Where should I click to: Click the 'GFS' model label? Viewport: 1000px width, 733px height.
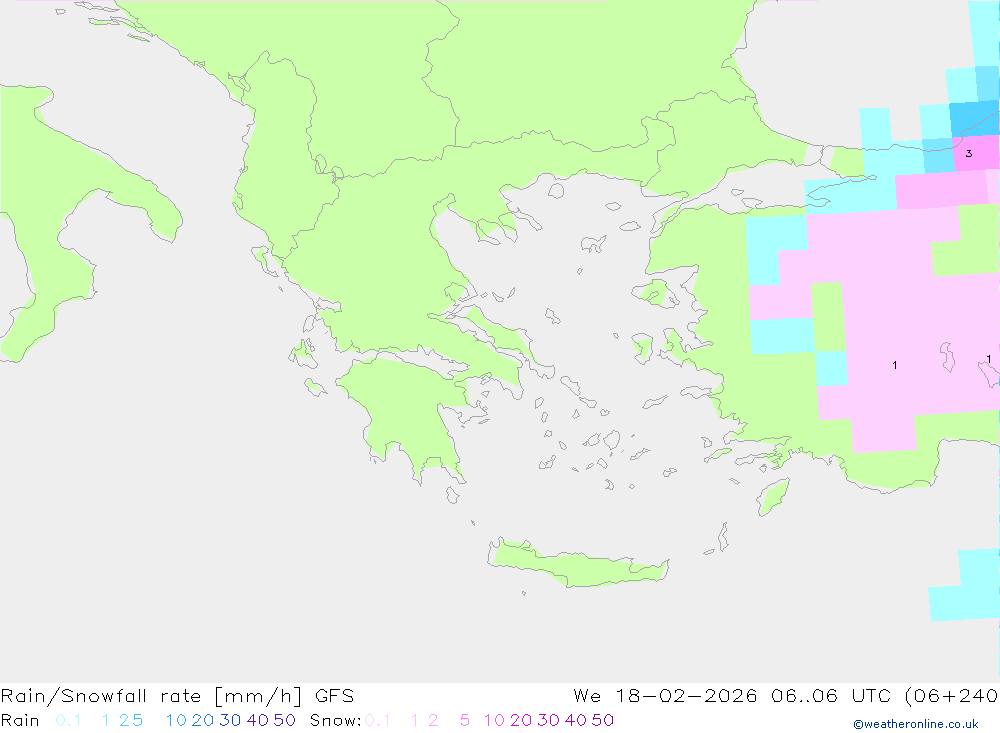335,696
